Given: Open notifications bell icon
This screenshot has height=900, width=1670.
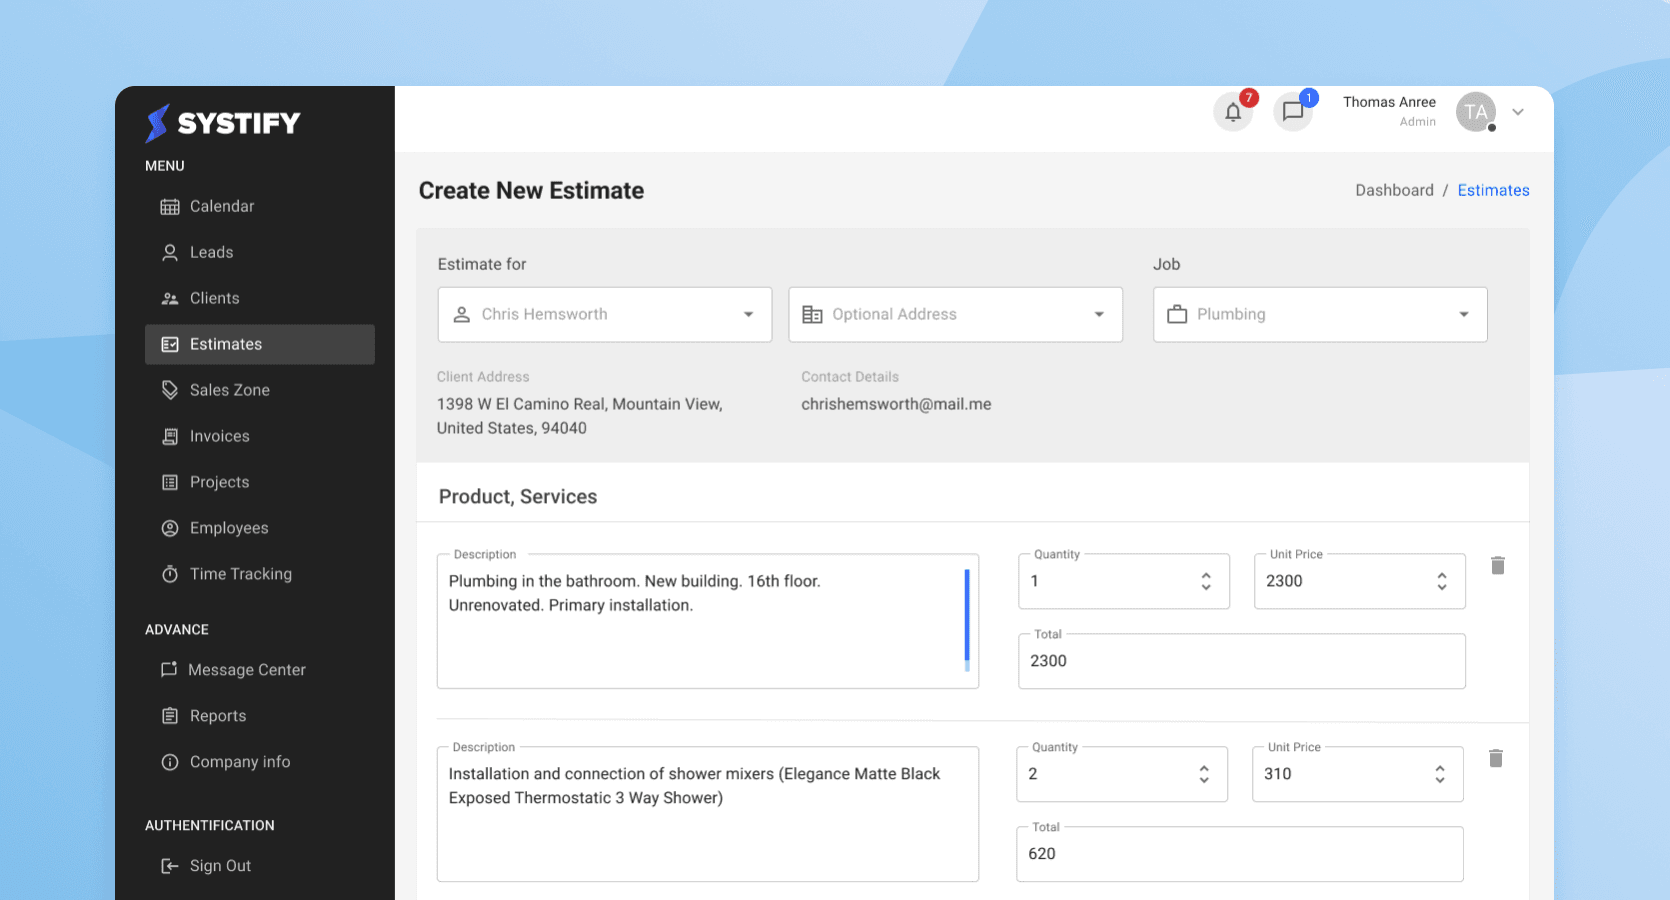Looking at the screenshot, I should pyautogui.click(x=1233, y=112).
